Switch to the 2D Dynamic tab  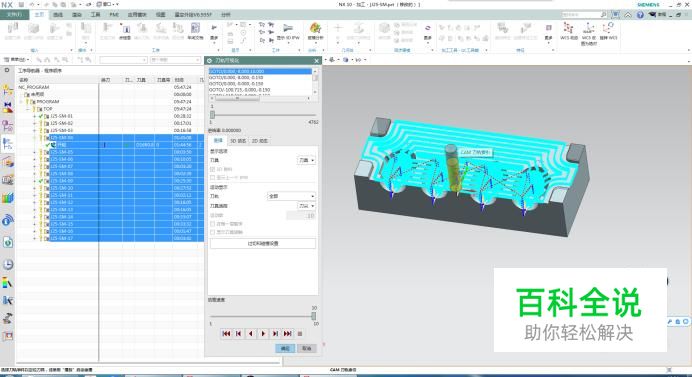click(x=260, y=141)
